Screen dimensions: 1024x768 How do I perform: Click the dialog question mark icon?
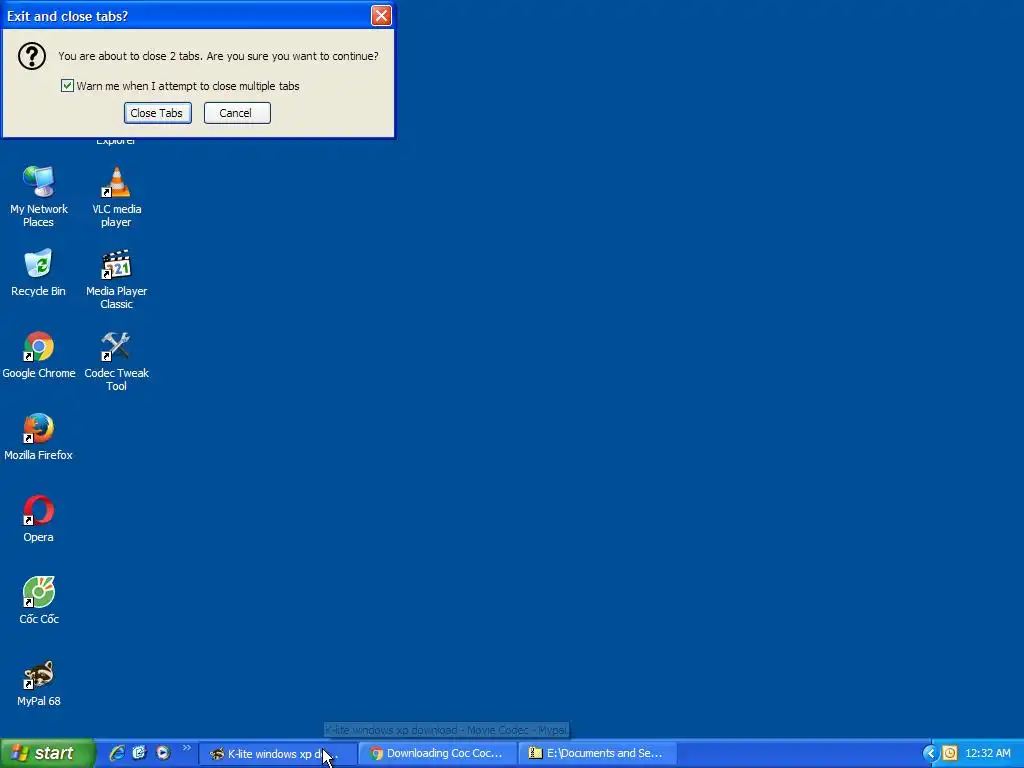coord(31,56)
